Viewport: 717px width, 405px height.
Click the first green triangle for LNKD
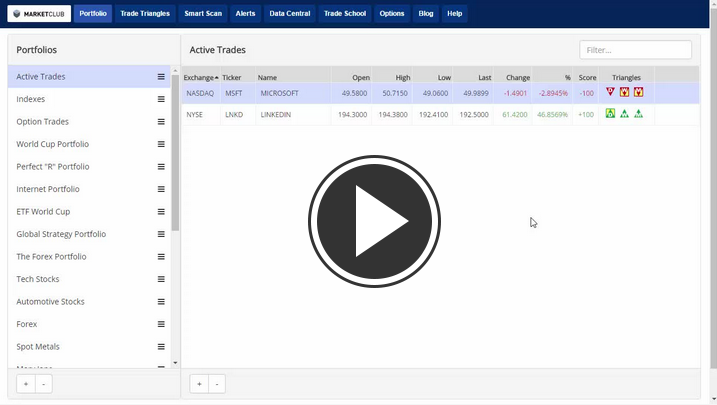(610, 114)
